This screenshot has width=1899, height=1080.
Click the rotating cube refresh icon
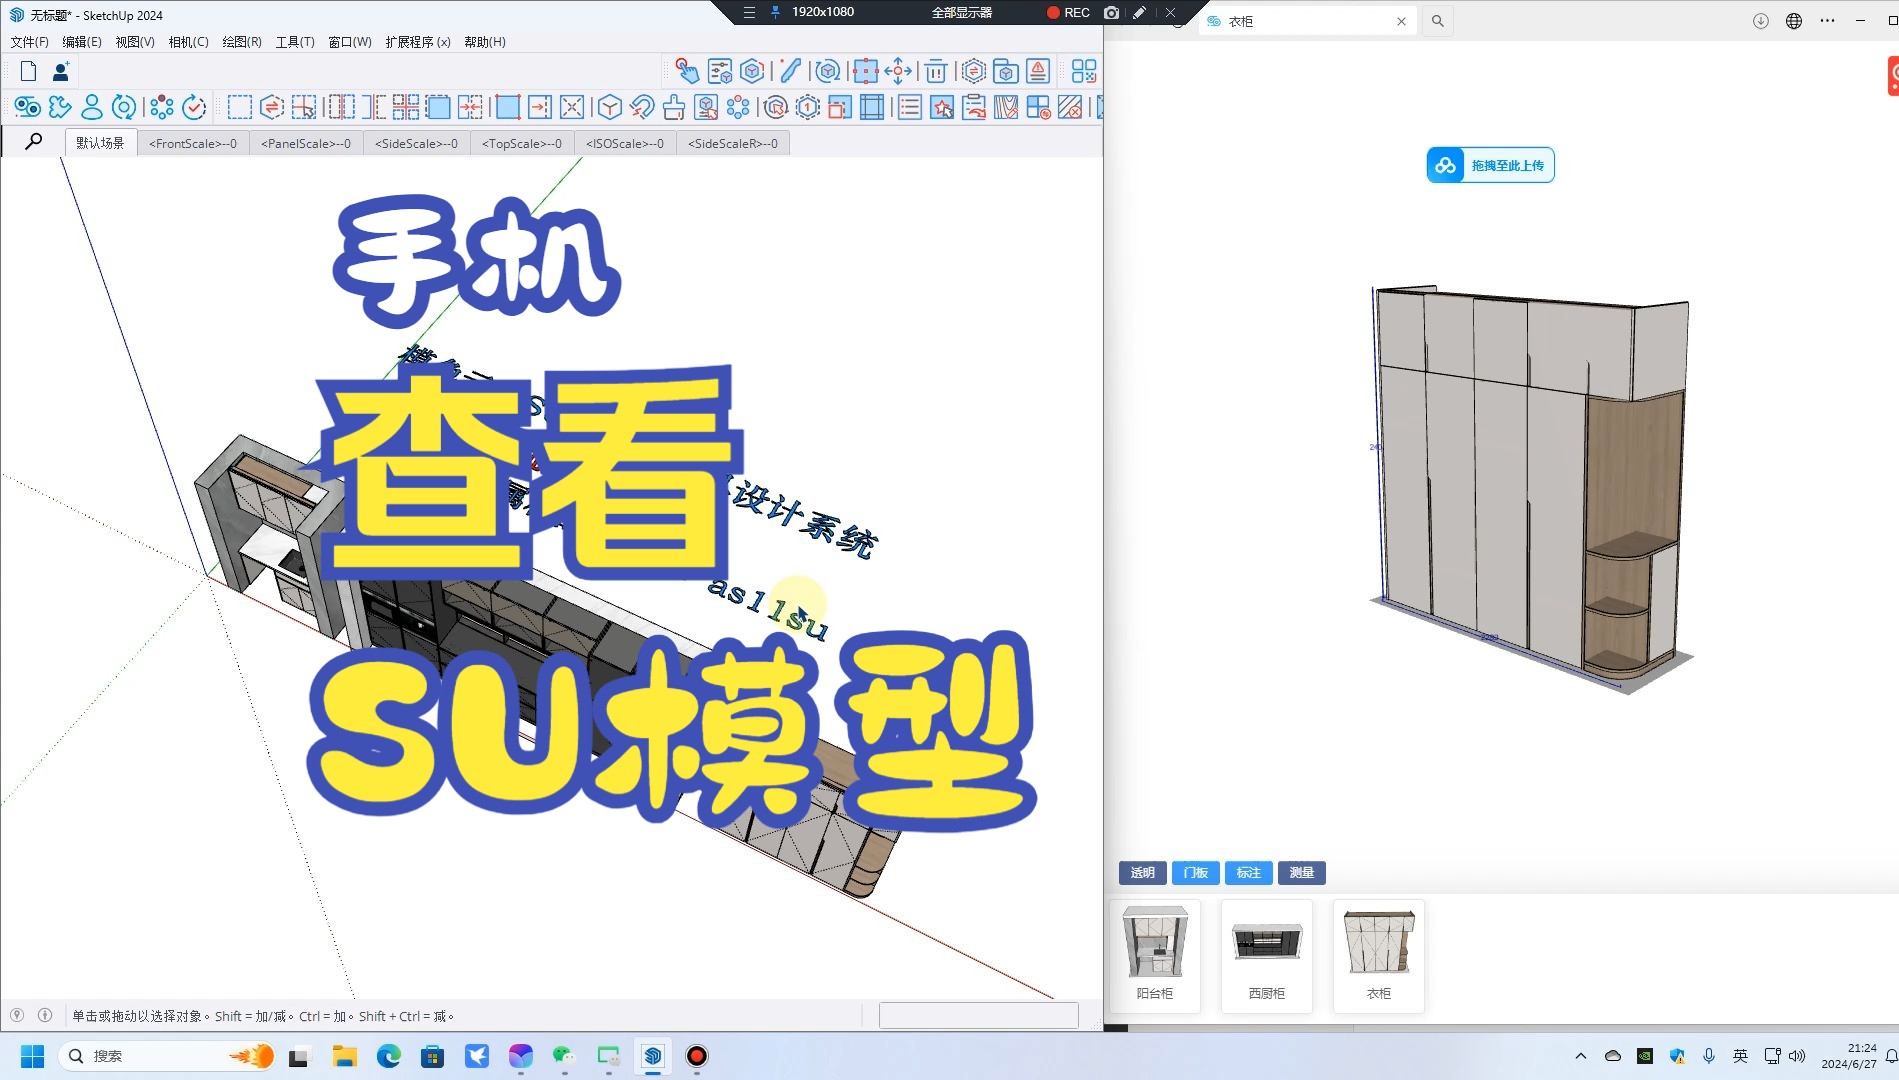coord(826,71)
